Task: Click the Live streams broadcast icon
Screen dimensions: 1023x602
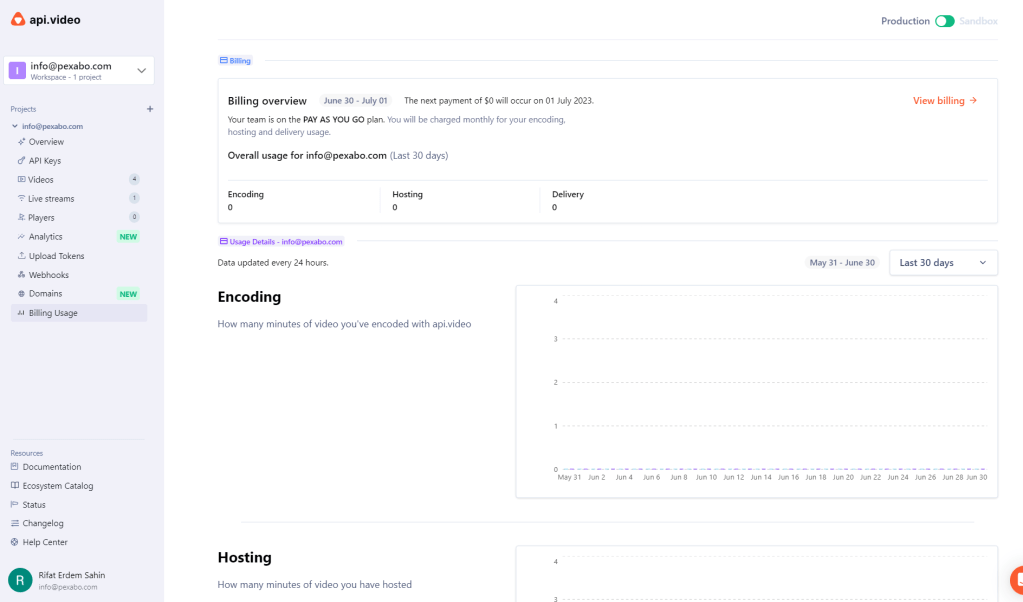Action: 22,198
